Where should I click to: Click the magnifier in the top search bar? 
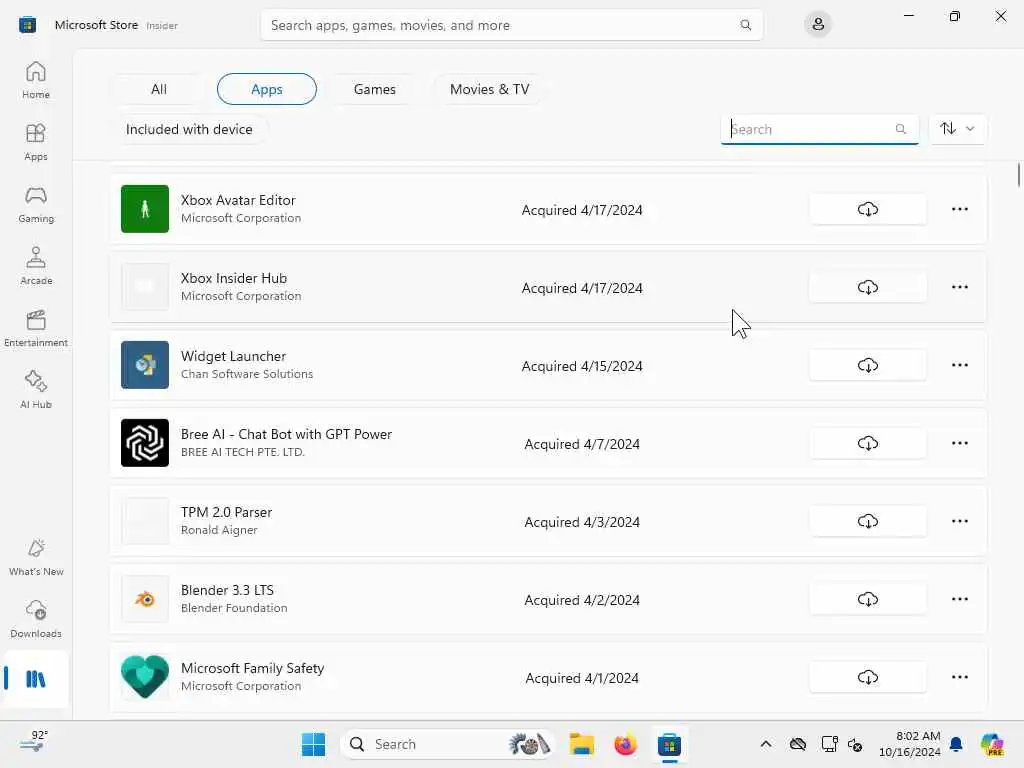click(745, 25)
